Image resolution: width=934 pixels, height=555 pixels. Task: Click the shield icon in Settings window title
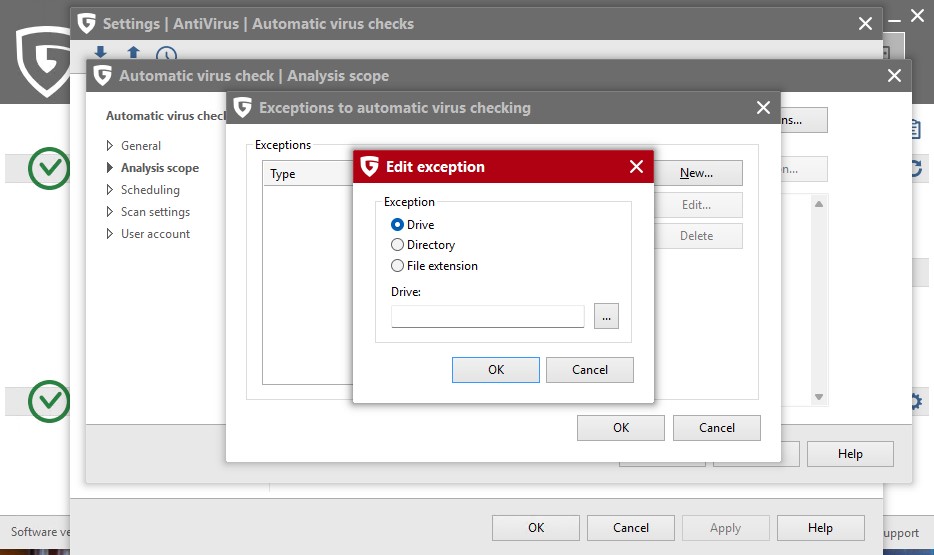[x=86, y=24]
